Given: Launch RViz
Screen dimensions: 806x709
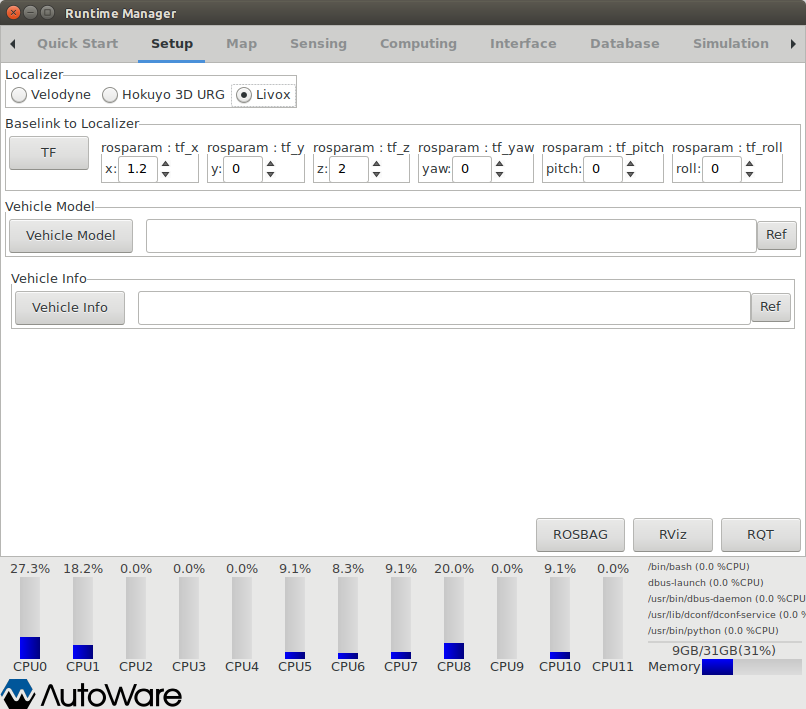Looking at the screenshot, I should pos(673,535).
